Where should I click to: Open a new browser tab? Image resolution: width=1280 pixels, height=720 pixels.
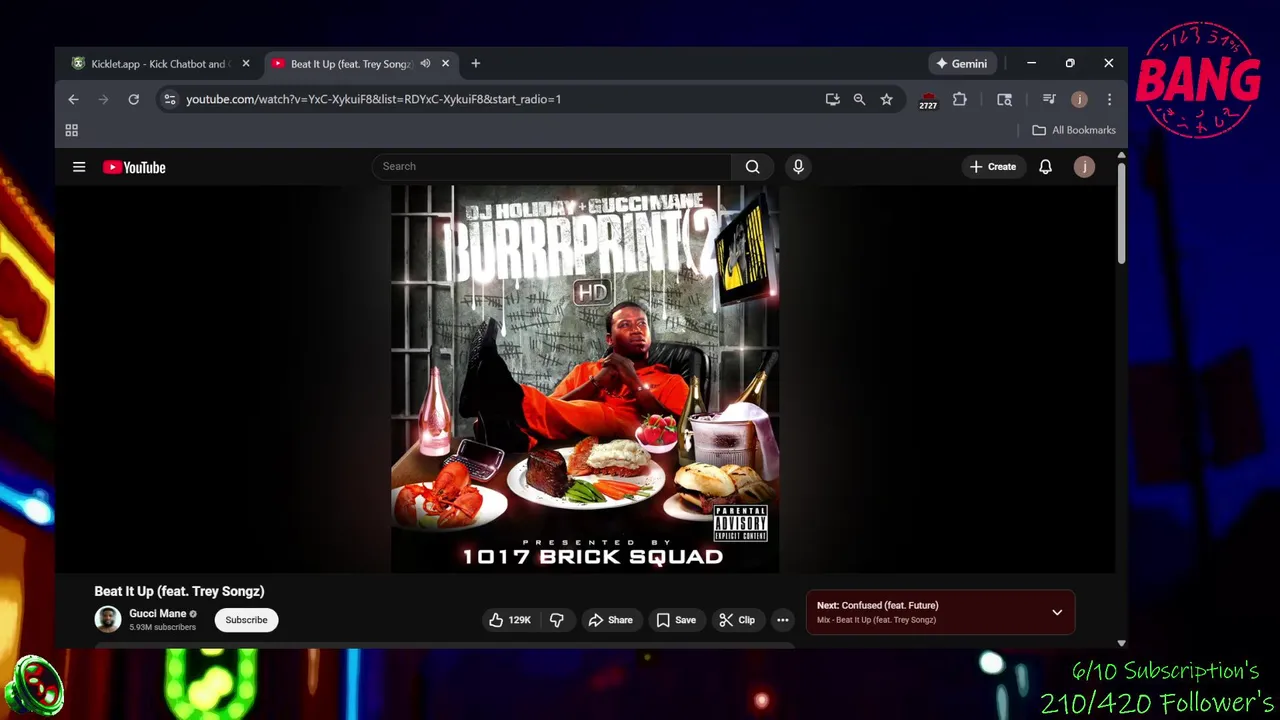click(476, 64)
